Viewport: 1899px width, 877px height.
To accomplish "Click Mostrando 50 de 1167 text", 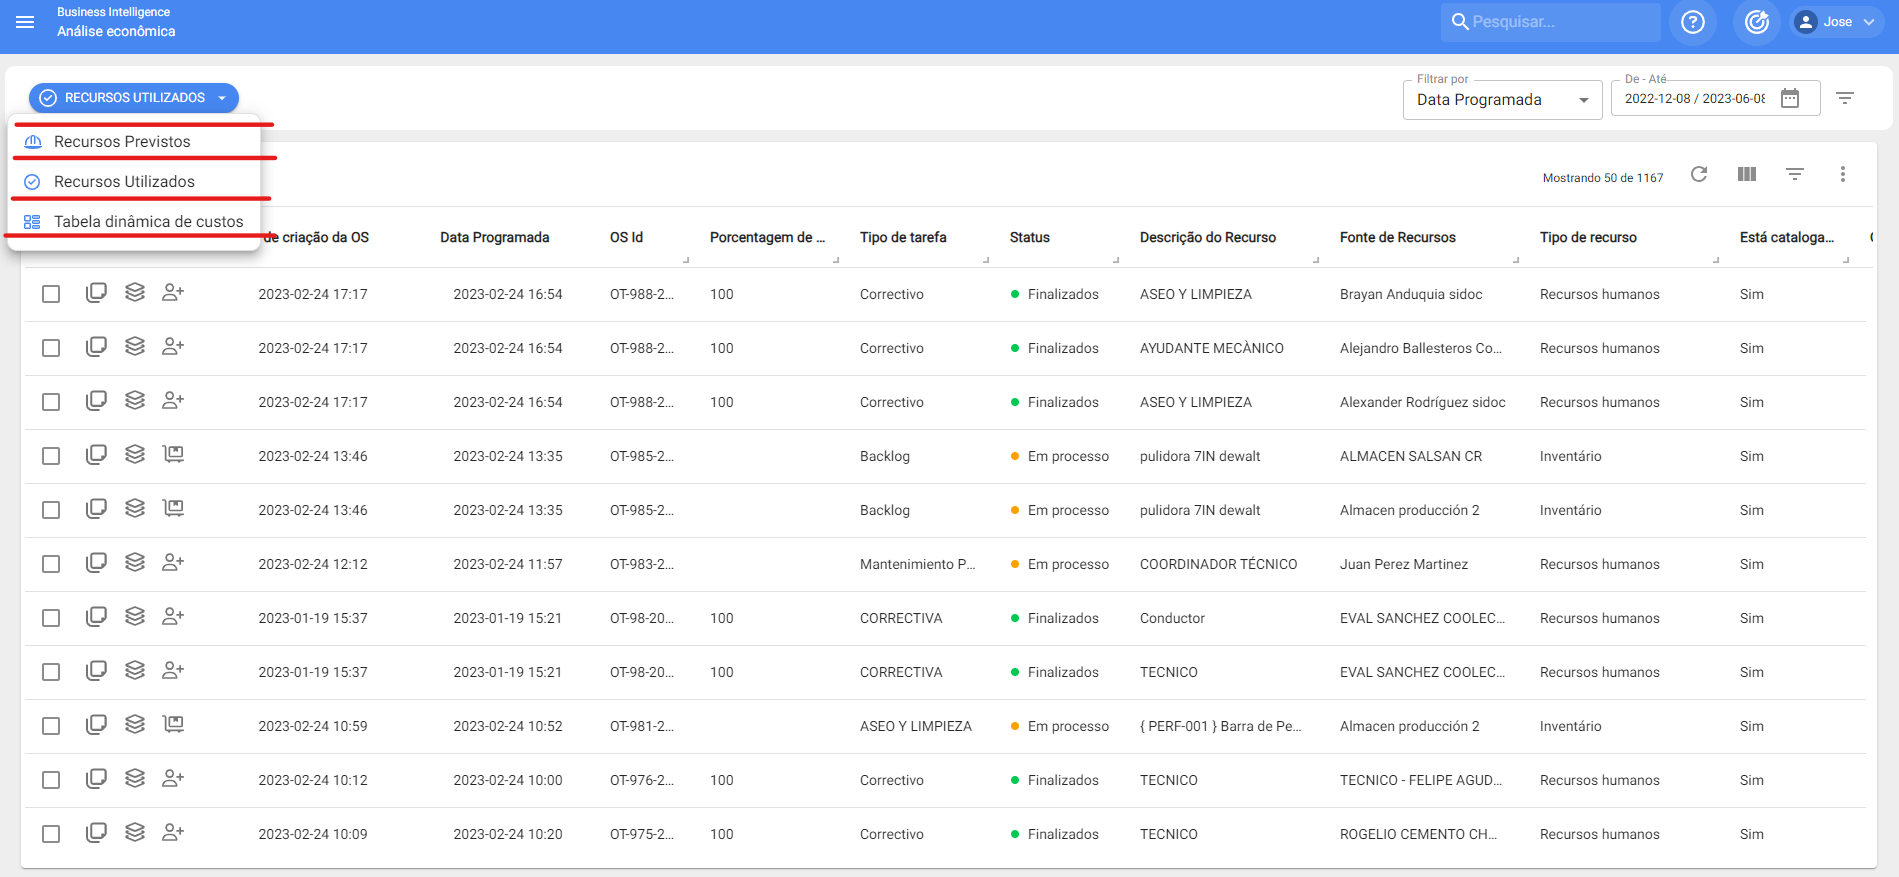I will point(1603,178).
